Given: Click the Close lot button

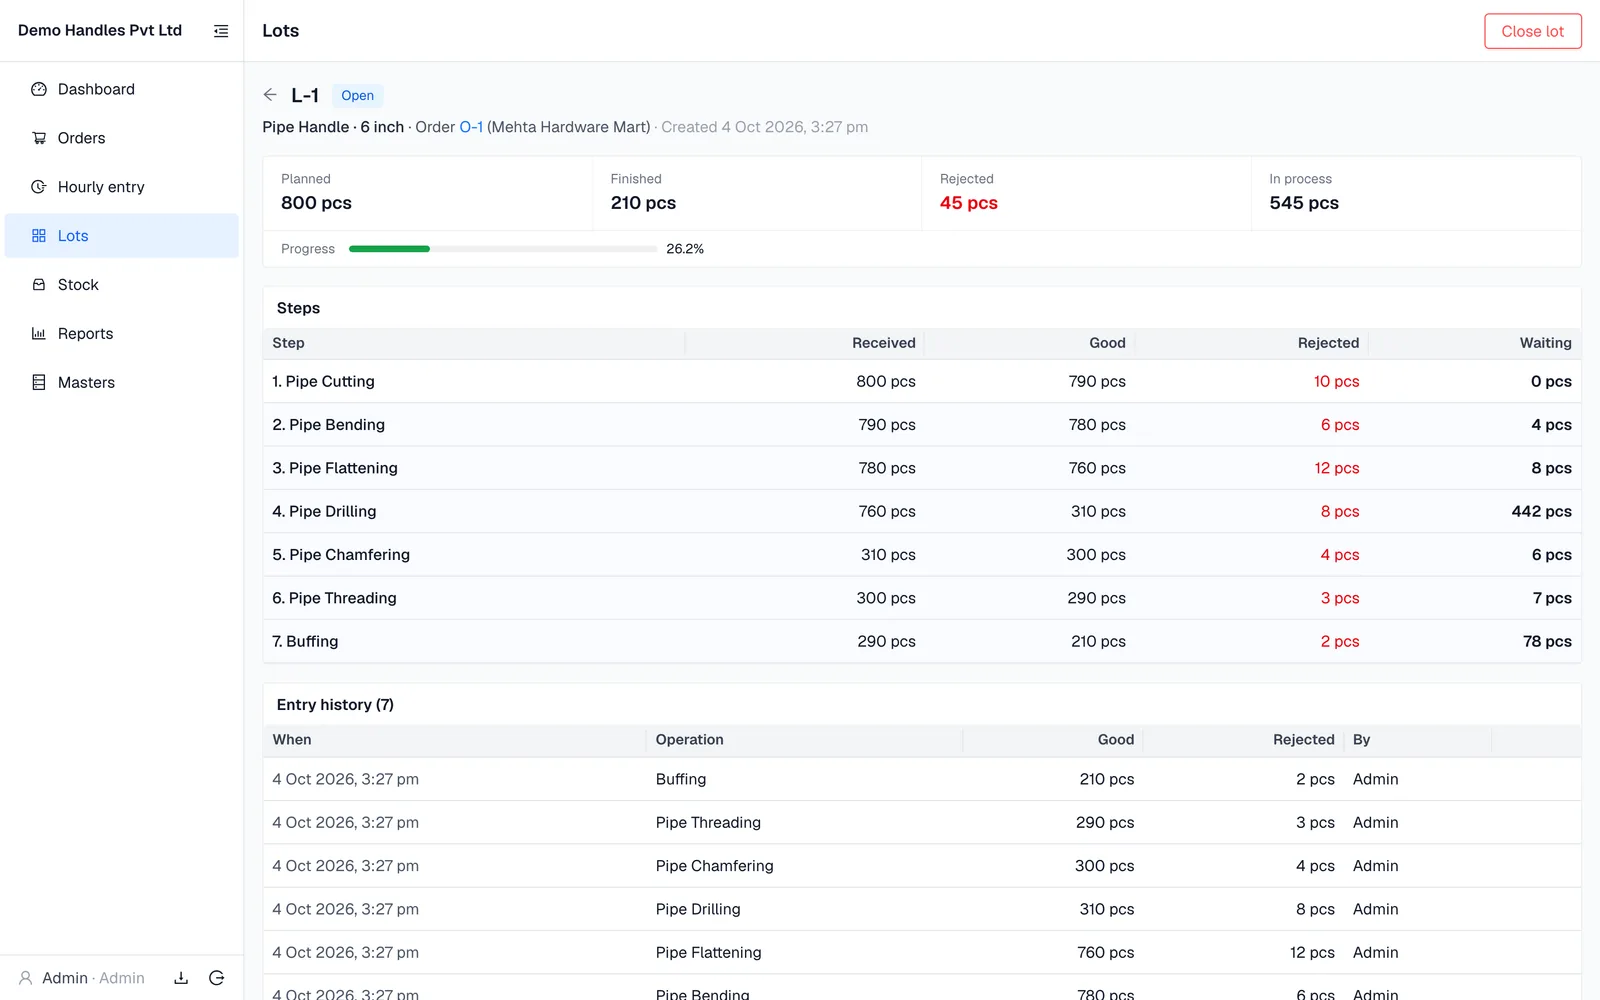Looking at the screenshot, I should click(x=1533, y=31).
